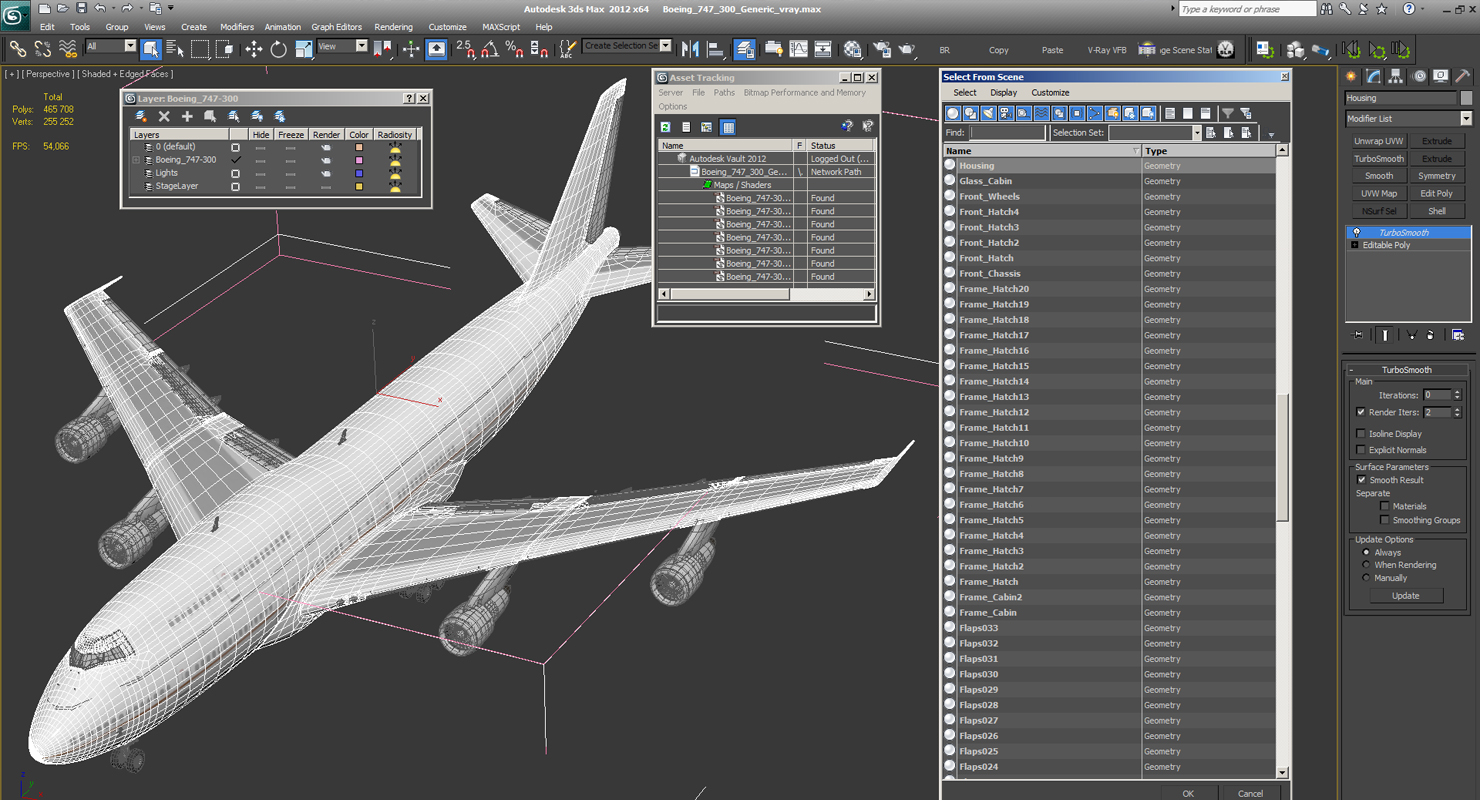This screenshot has width=1480, height=800.
Task: Select When Rendering update option
Action: [x=1366, y=565]
